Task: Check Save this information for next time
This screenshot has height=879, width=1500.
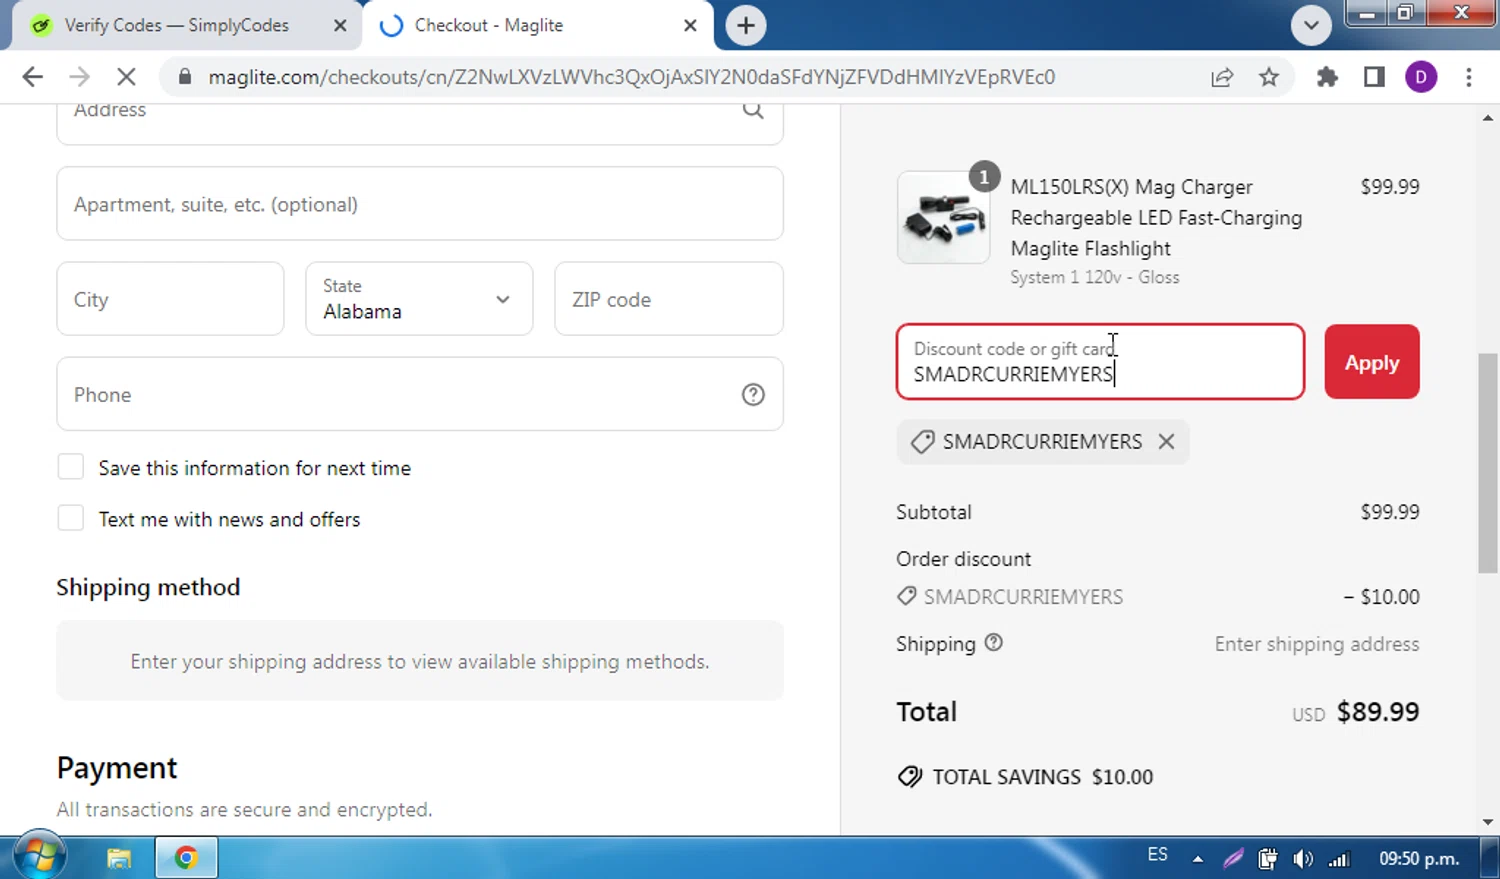Action: coord(70,467)
